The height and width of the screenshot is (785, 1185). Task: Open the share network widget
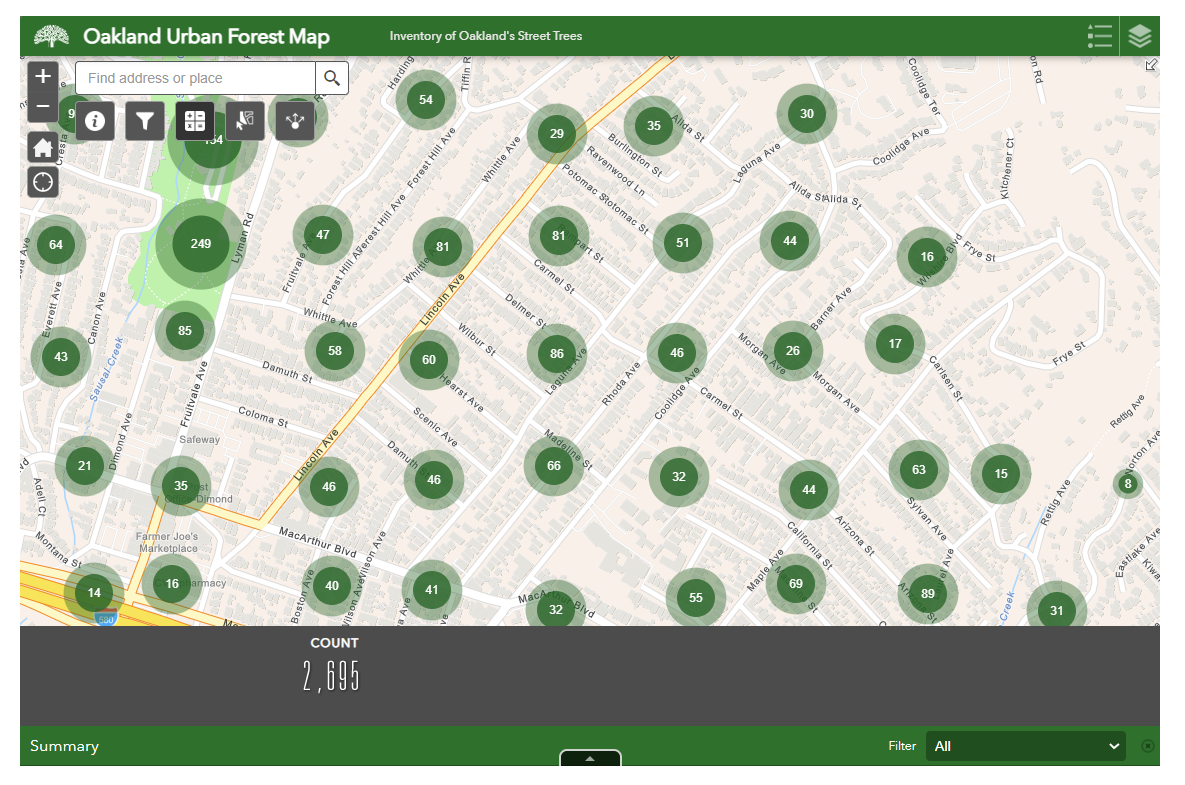295,121
